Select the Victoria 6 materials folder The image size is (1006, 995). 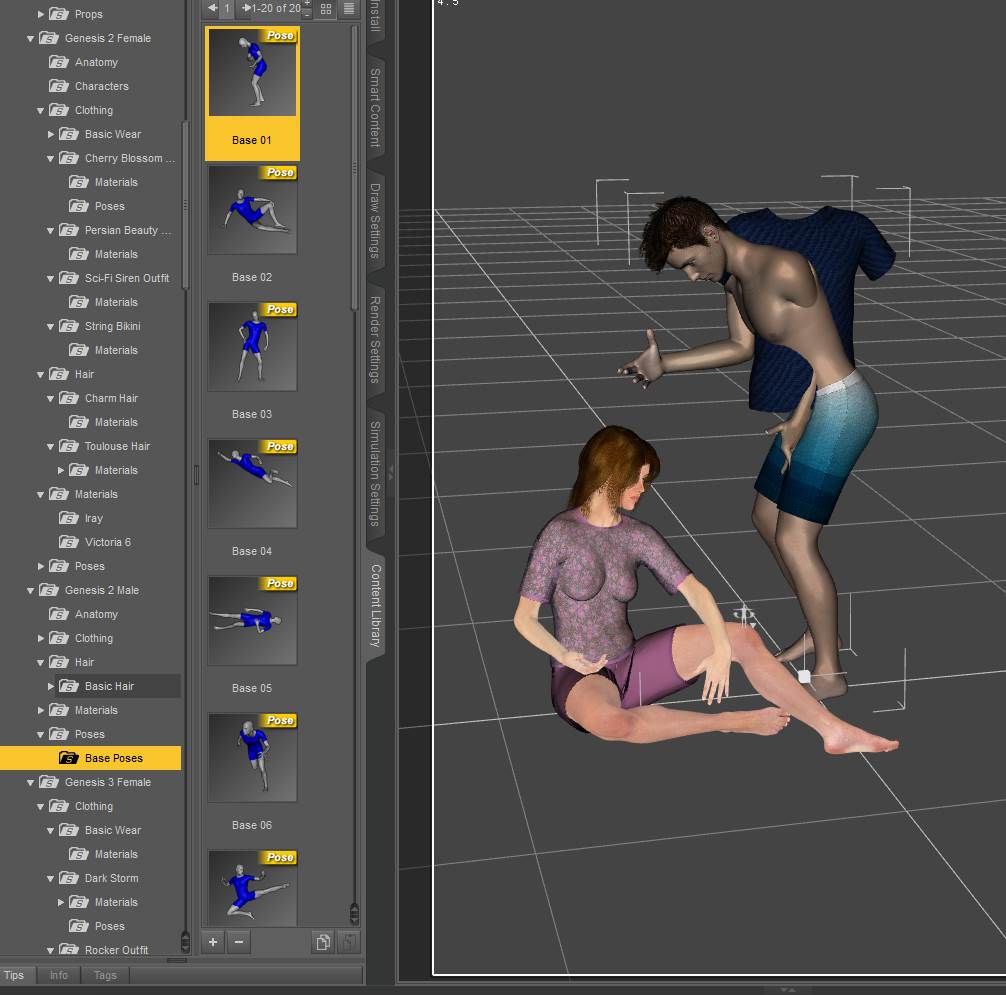(x=108, y=542)
